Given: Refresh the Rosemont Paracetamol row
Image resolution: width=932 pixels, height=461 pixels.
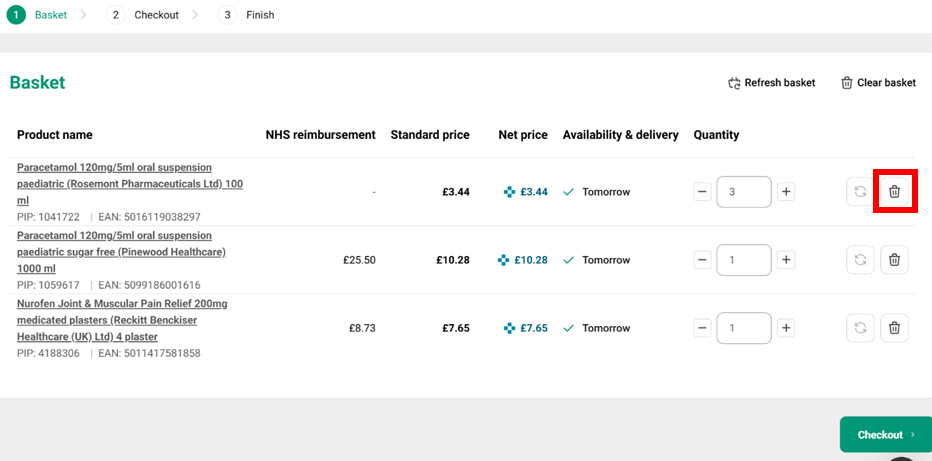Looking at the screenshot, I should pos(859,191).
